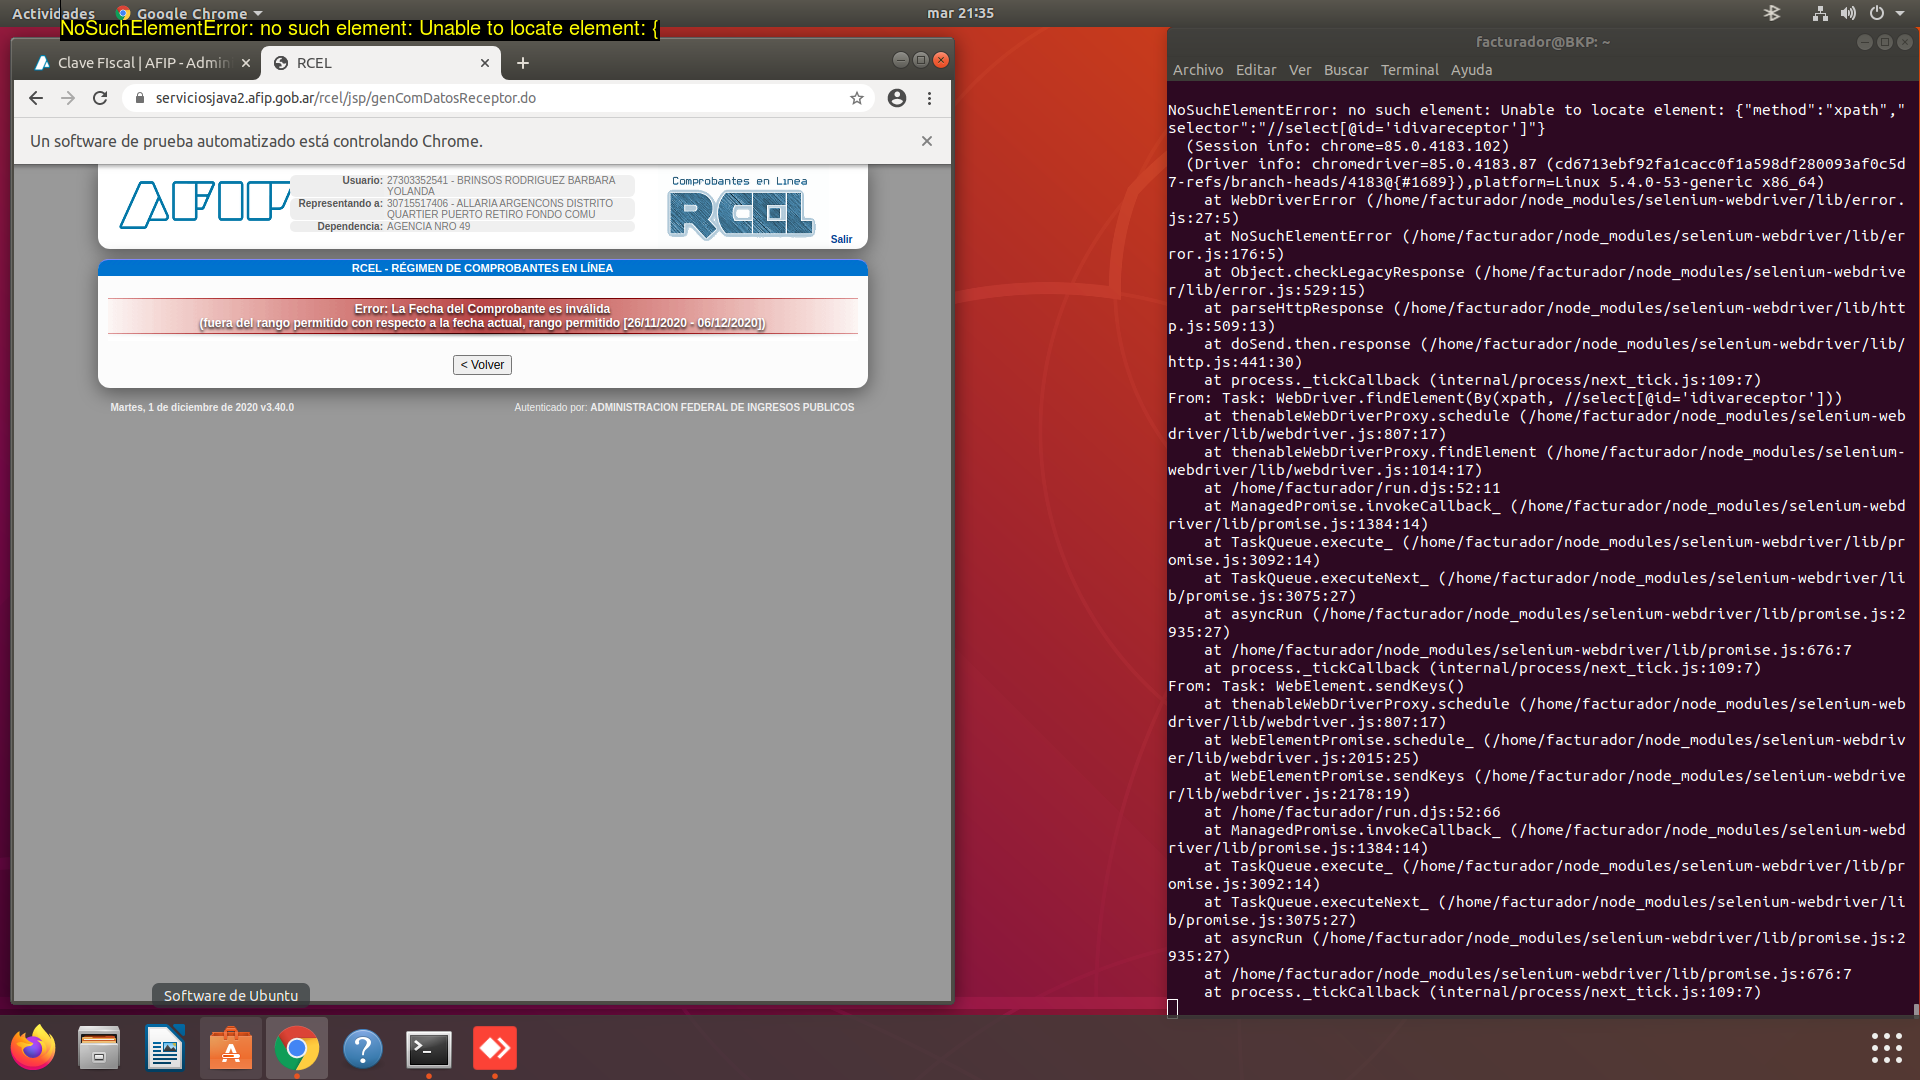Open terminal Buscar menu
The height and width of the screenshot is (1080, 1920).
(x=1346, y=70)
